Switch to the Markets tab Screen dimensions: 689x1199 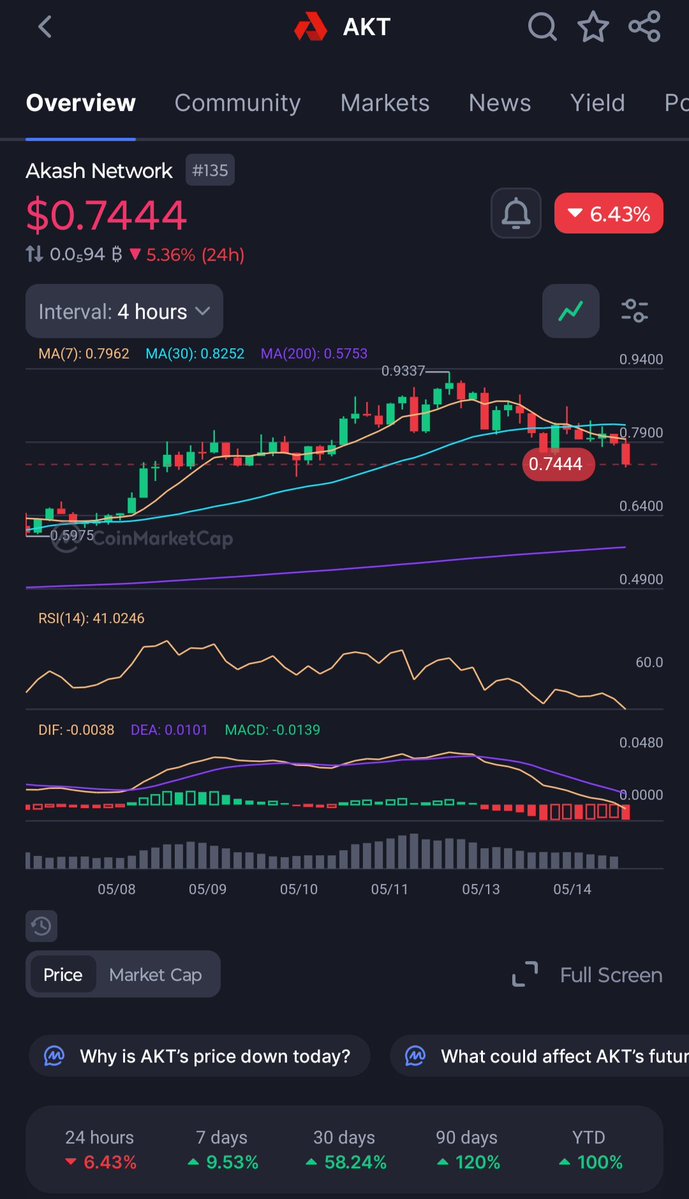coord(385,102)
